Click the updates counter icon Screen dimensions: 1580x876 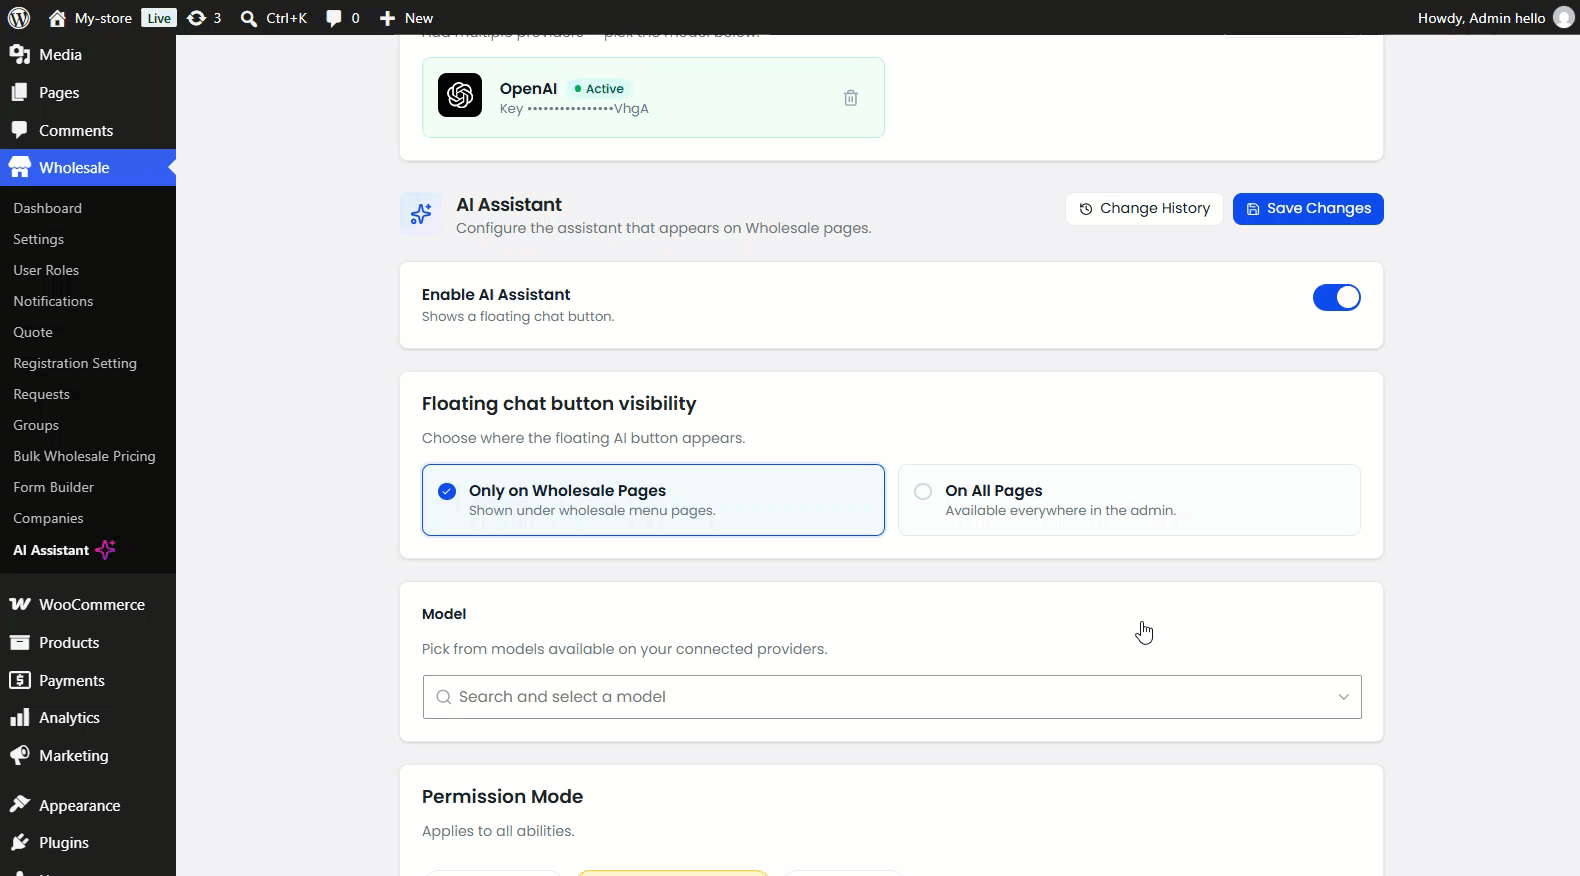coord(196,18)
